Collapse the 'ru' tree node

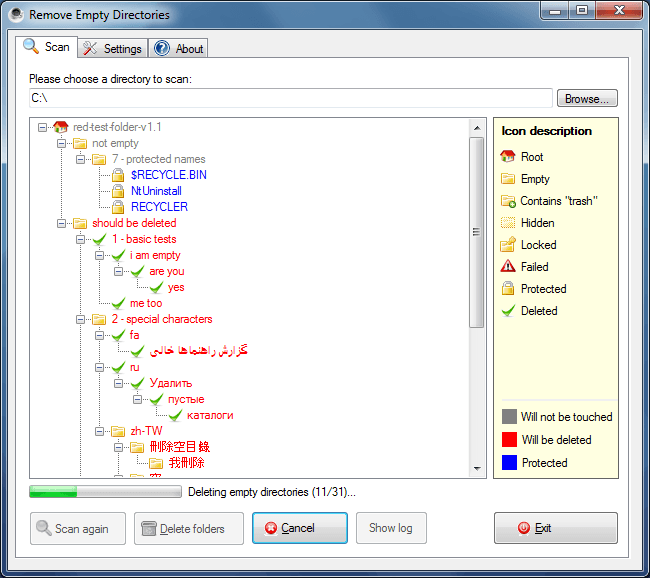tap(99, 367)
